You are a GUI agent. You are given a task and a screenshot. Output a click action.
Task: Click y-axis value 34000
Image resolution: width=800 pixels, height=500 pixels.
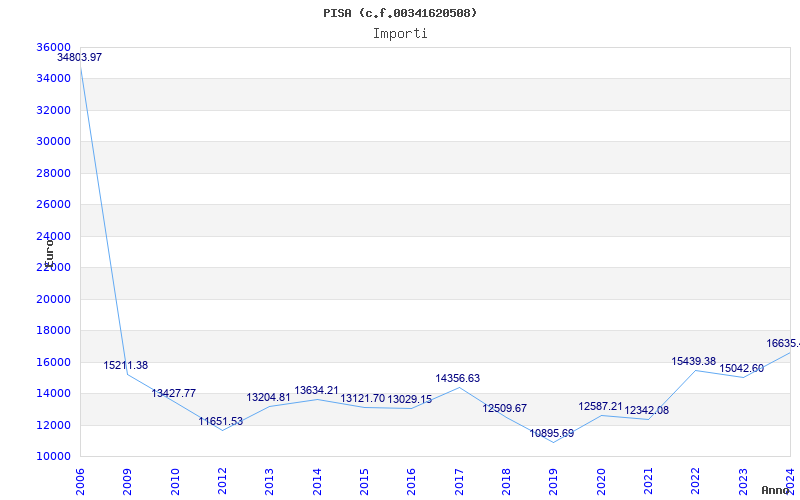coord(54,79)
